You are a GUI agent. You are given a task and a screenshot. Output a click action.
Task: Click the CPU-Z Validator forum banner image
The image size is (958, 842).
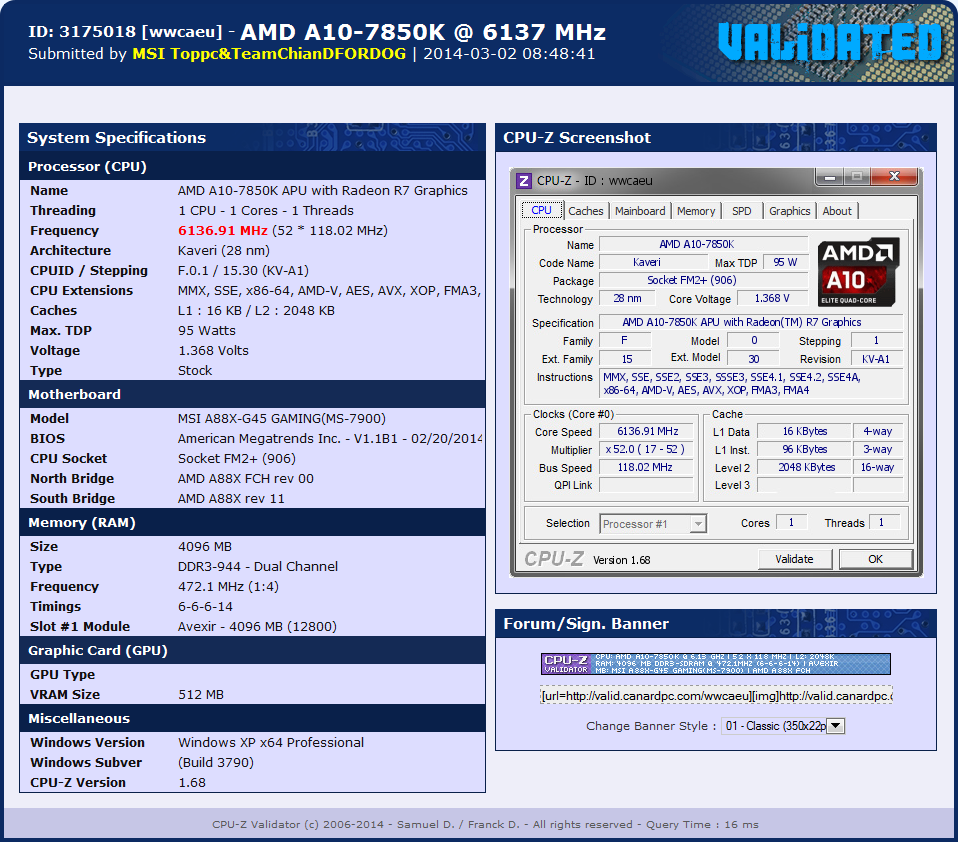click(715, 664)
